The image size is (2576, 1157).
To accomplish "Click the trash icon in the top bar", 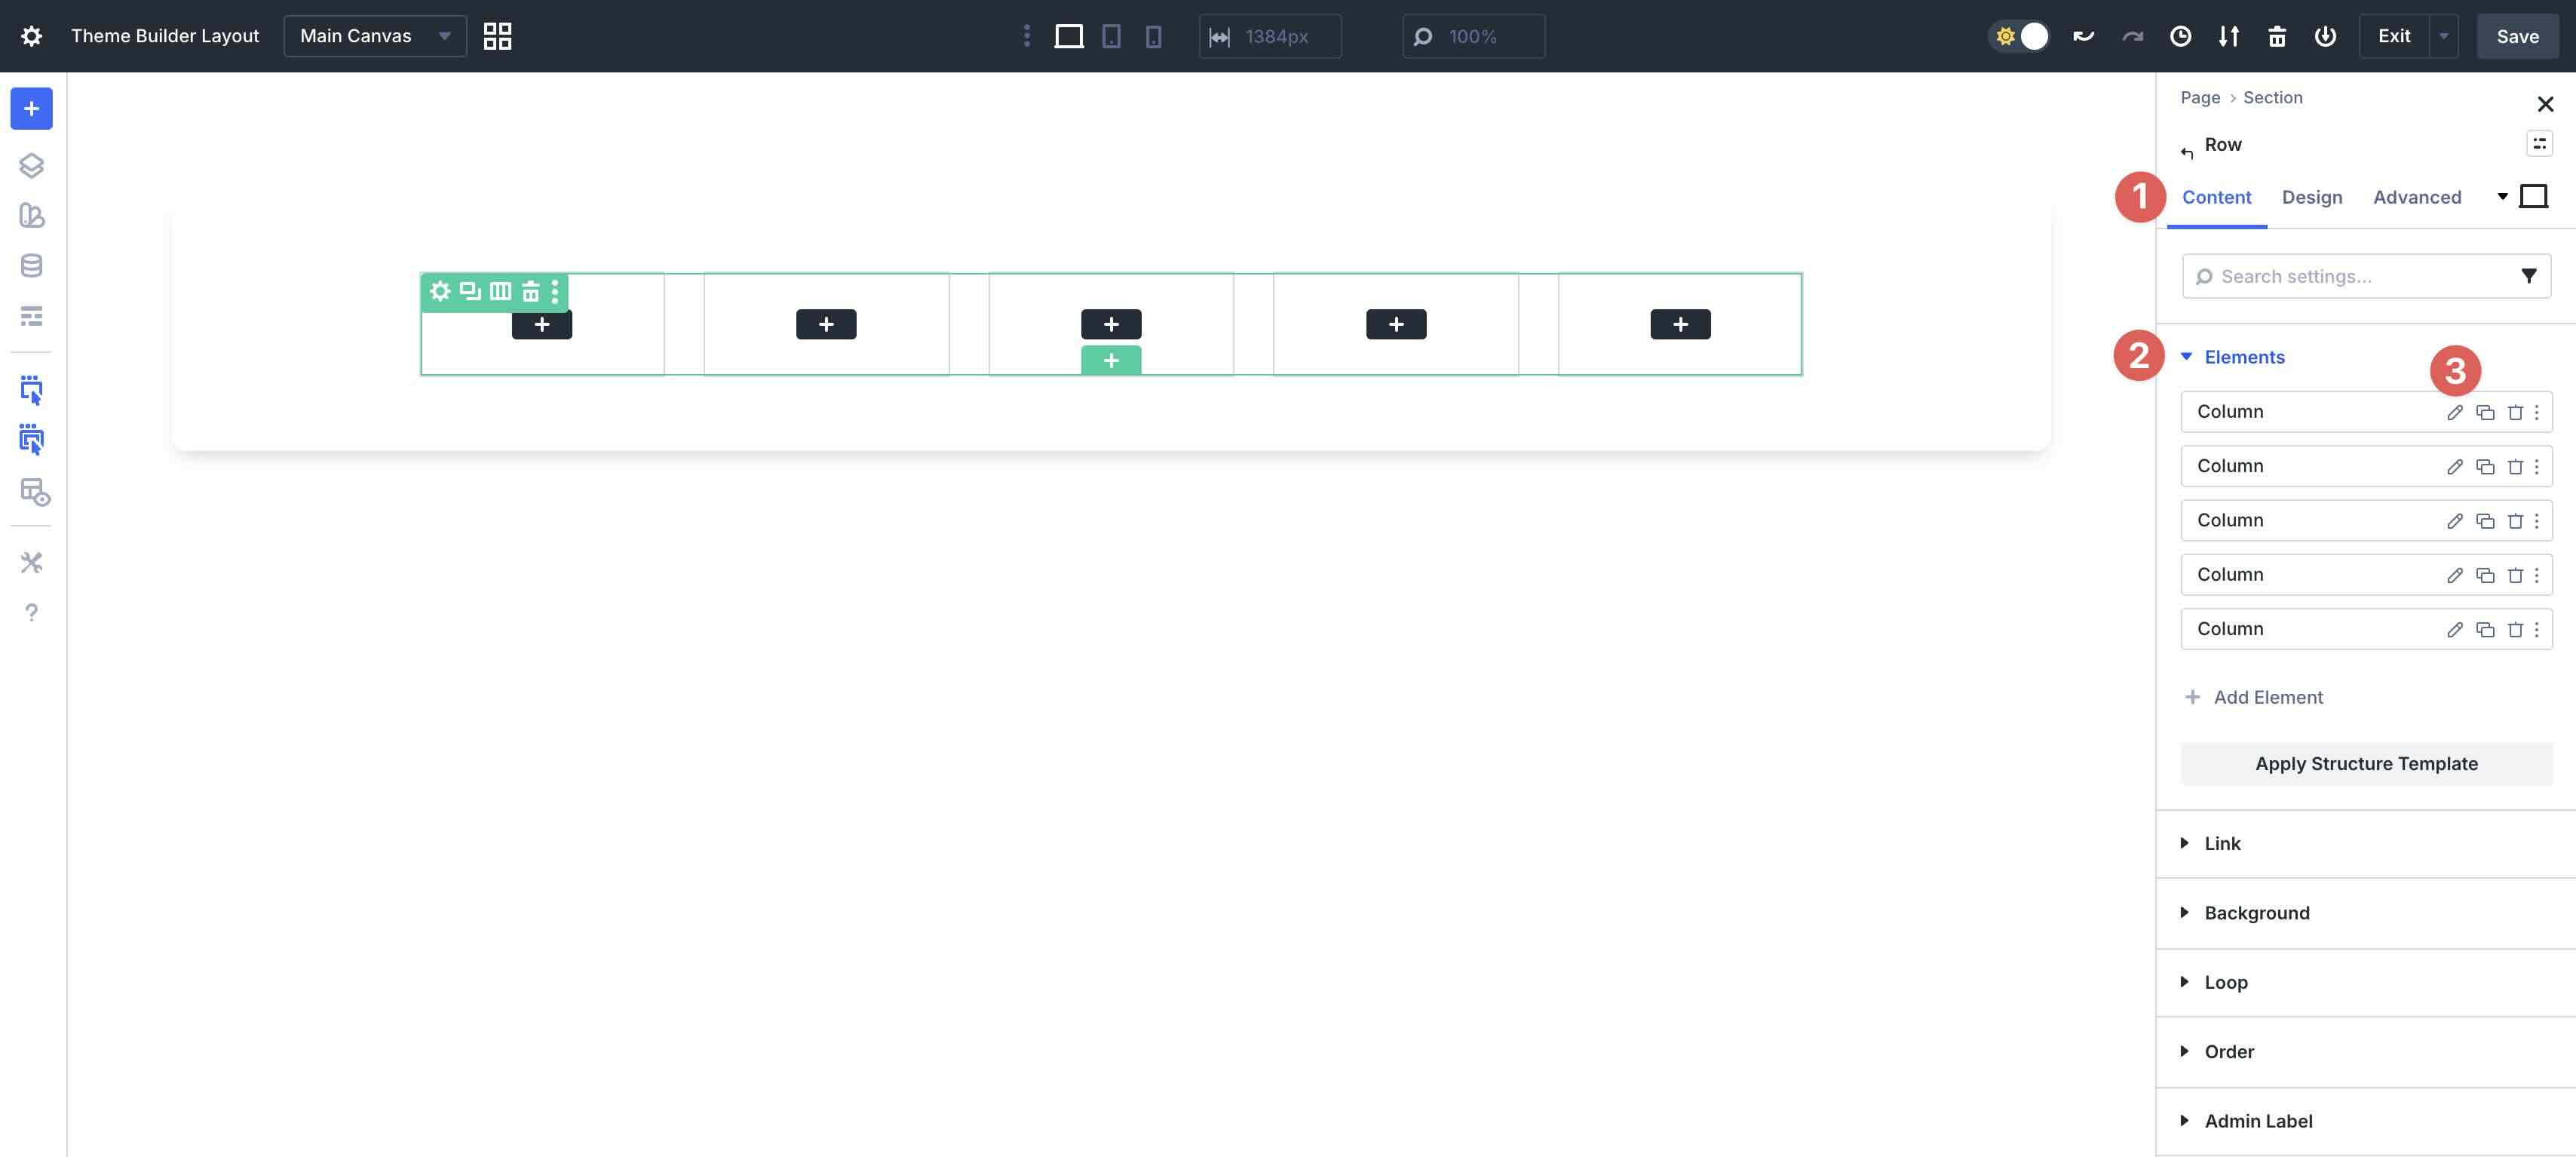I will point(2277,36).
